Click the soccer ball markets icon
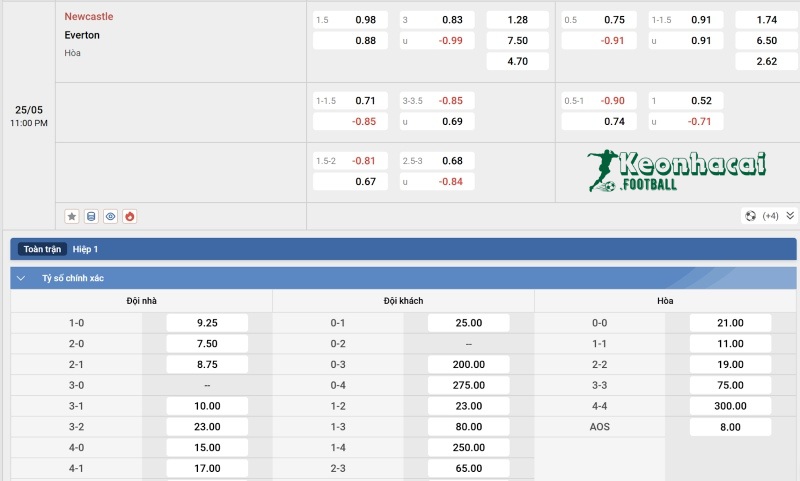This screenshot has height=481, width=800. [x=751, y=216]
